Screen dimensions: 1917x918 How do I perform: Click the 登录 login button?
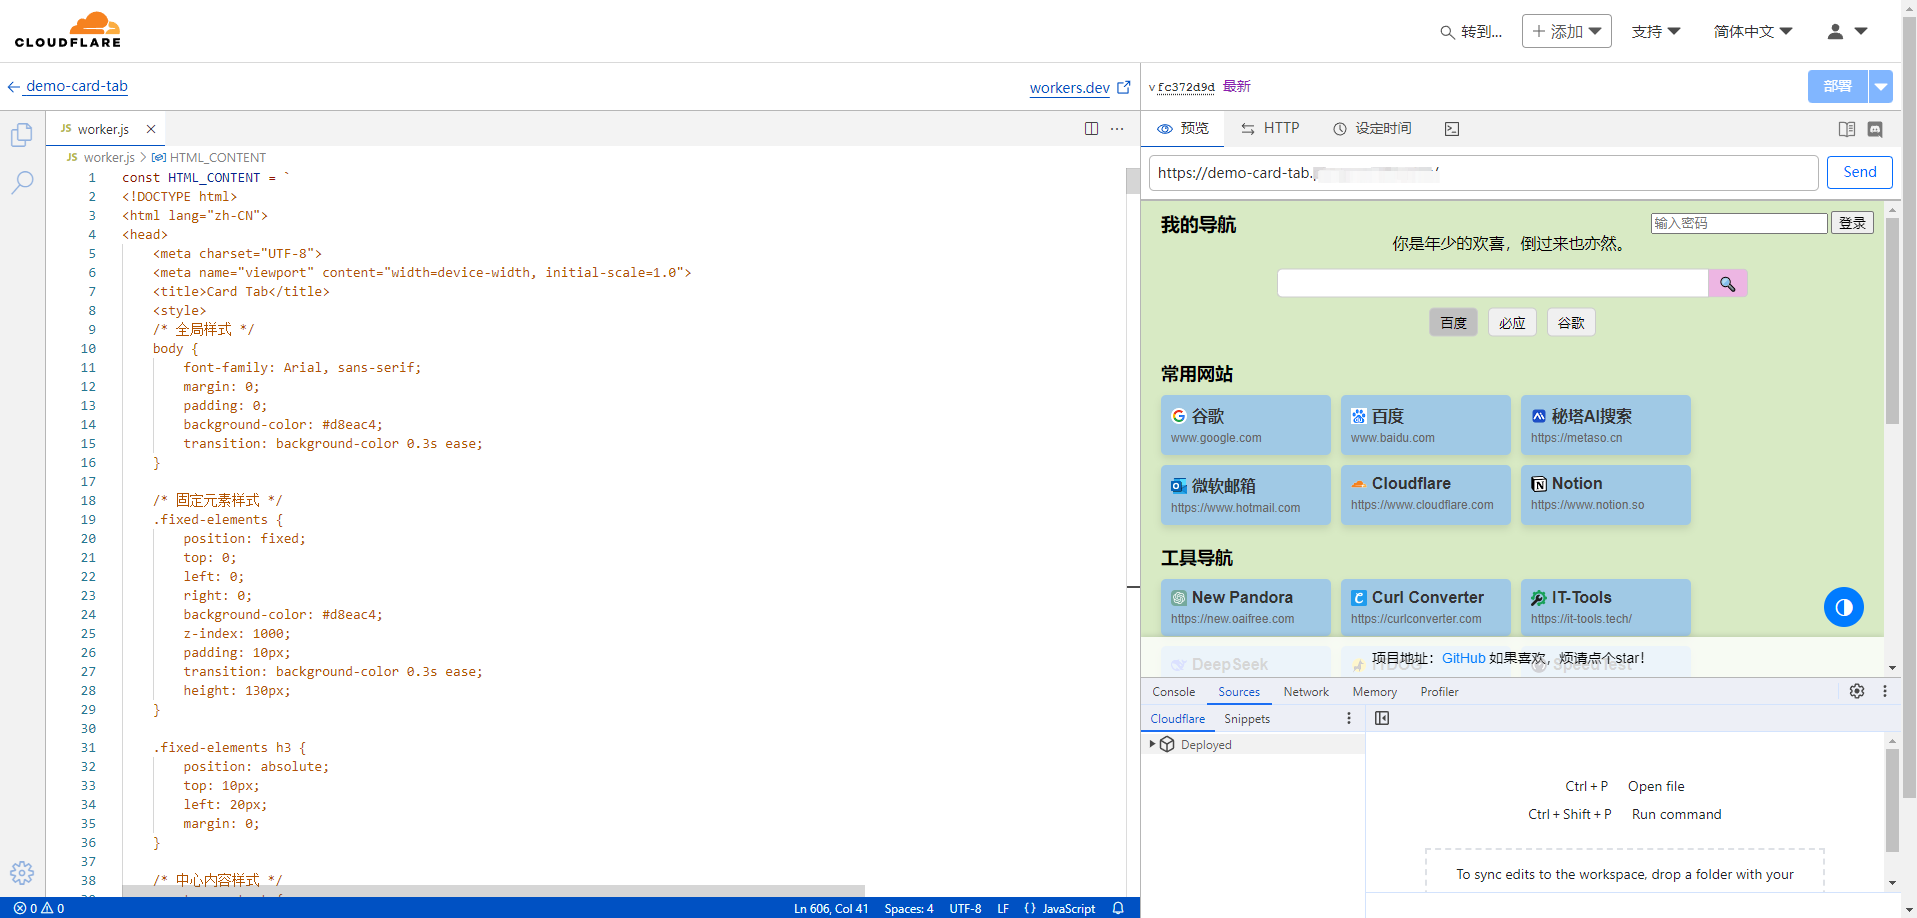click(x=1852, y=223)
